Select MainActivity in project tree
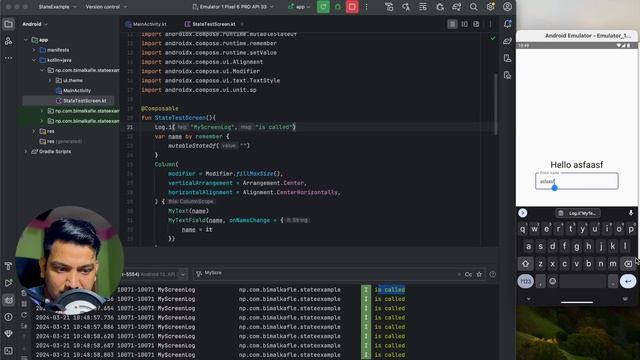The height and width of the screenshot is (360, 640). pyautogui.click(x=77, y=91)
